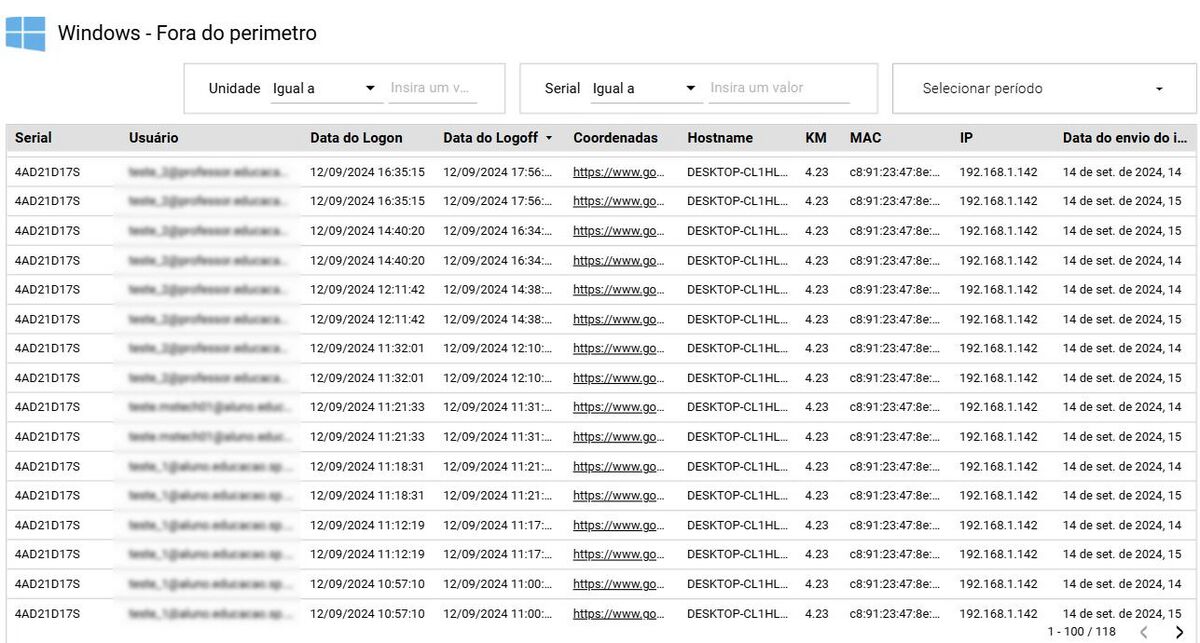Sort table by Serial column header

(33, 138)
